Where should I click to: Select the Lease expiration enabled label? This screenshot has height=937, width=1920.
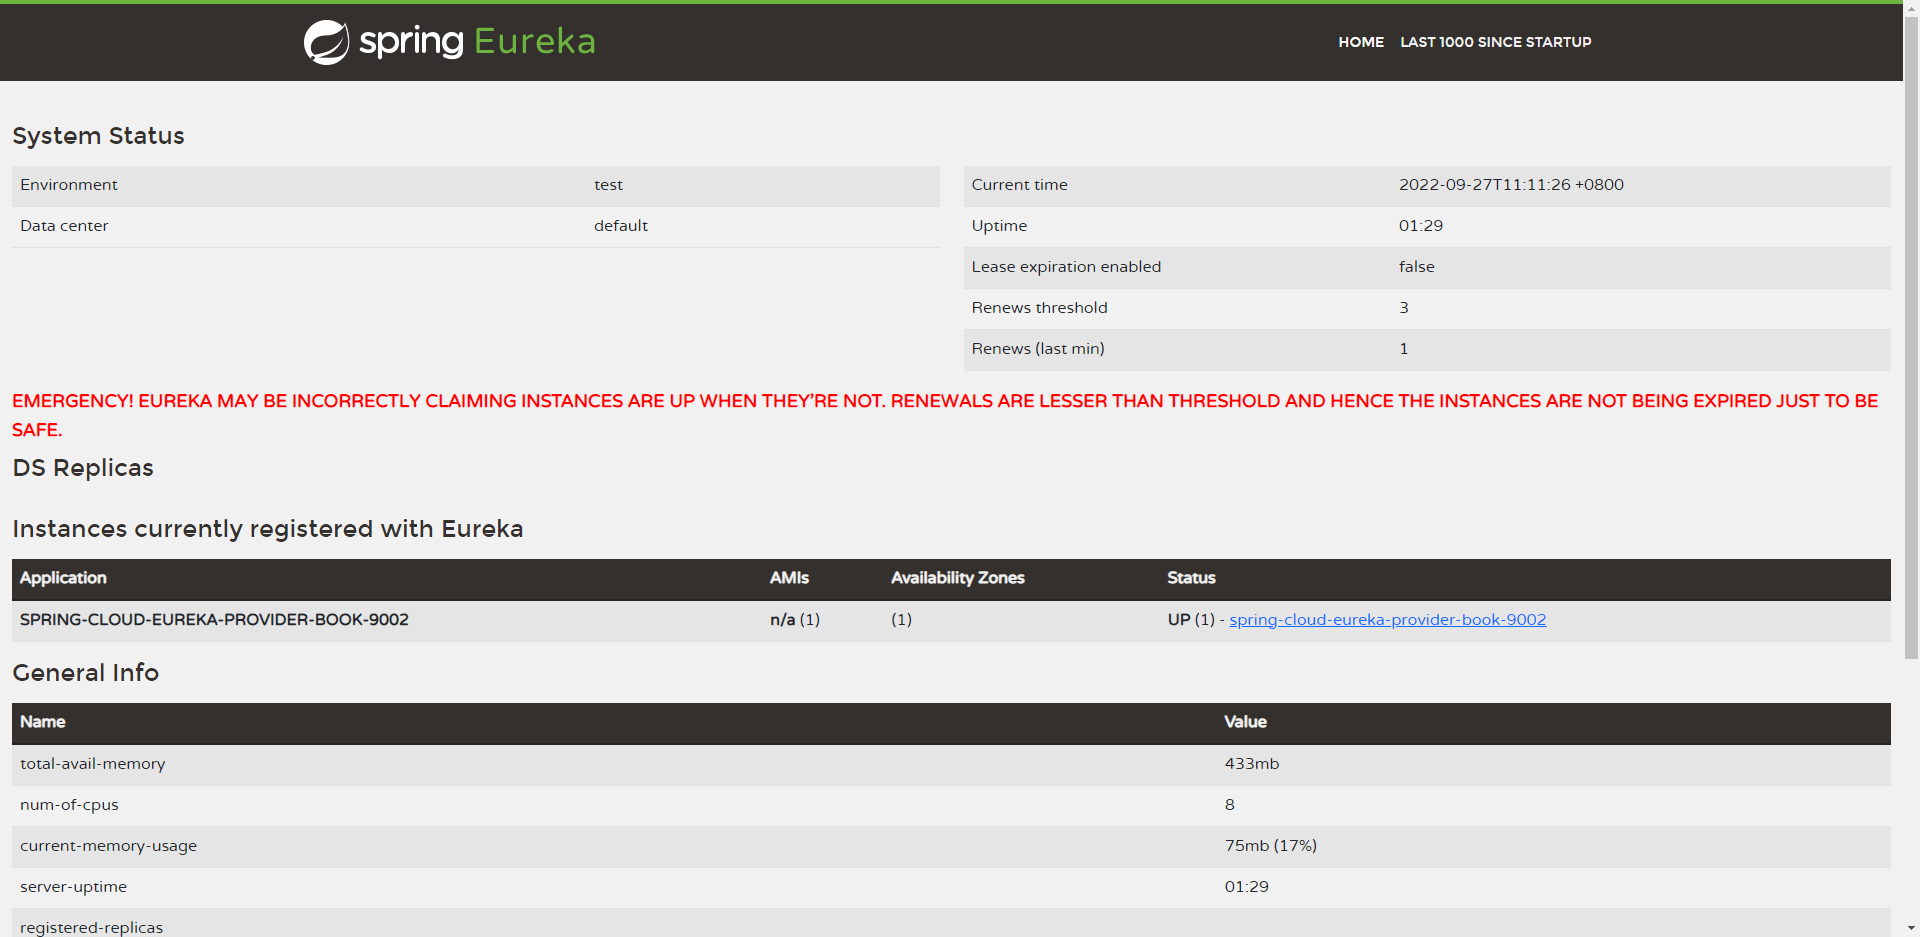click(x=1066, y=267)
